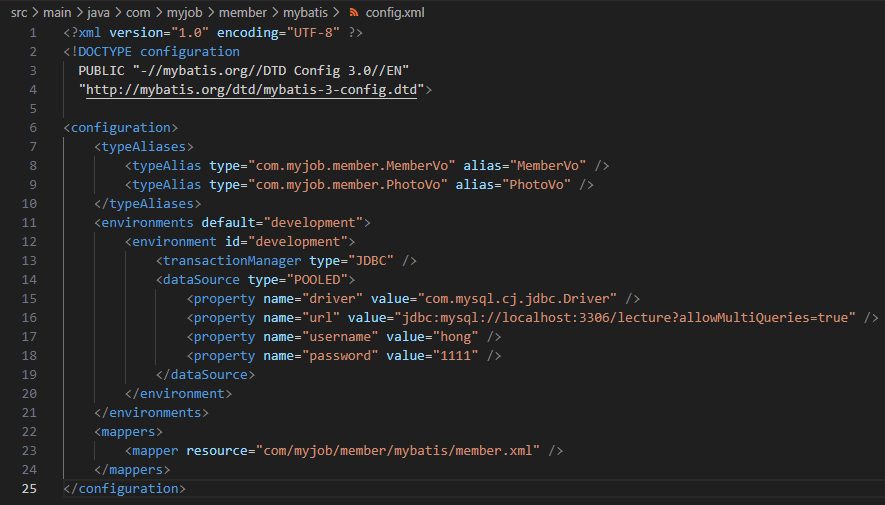Open the 'com' breadcrumb folder
The width and height of the screenshot is (885, 505).
(138, 12)
